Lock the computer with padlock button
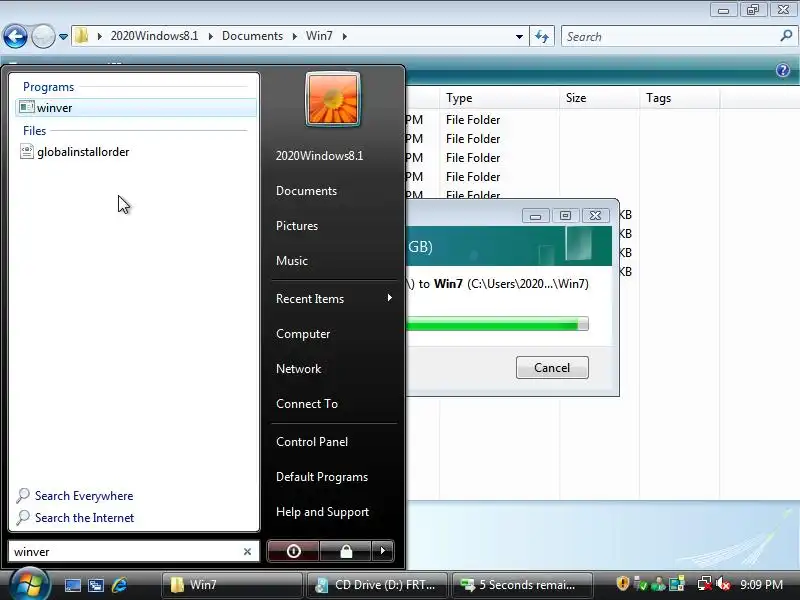800x600 pixels. [x=346, y=551]
